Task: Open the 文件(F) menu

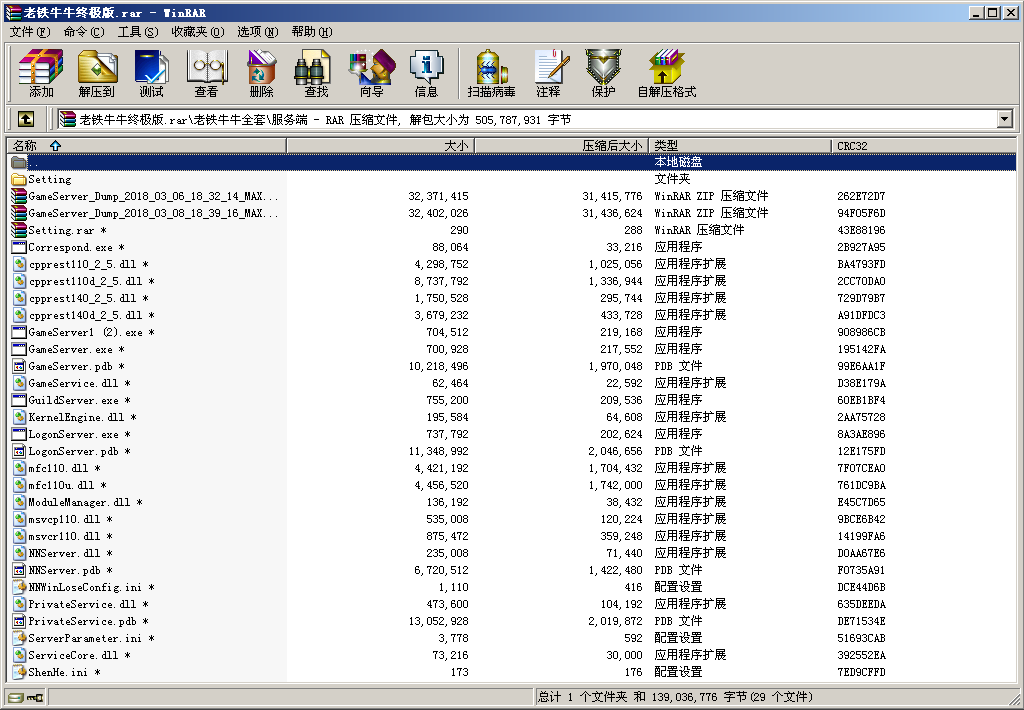Action: click(30, 32)
